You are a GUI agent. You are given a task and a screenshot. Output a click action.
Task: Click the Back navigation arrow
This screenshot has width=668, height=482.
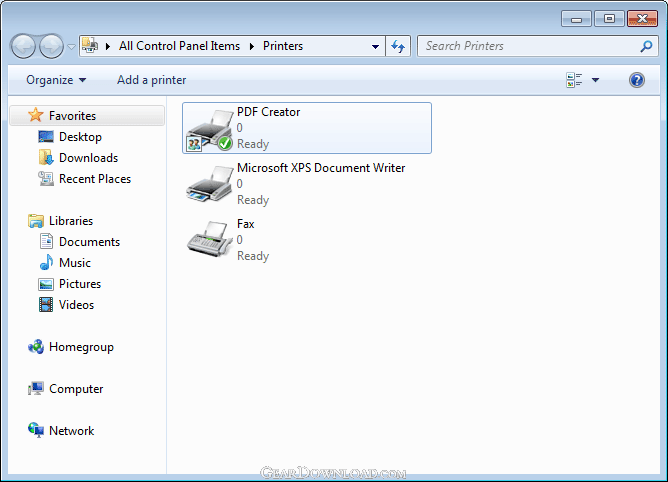click(x=23, y=46)
